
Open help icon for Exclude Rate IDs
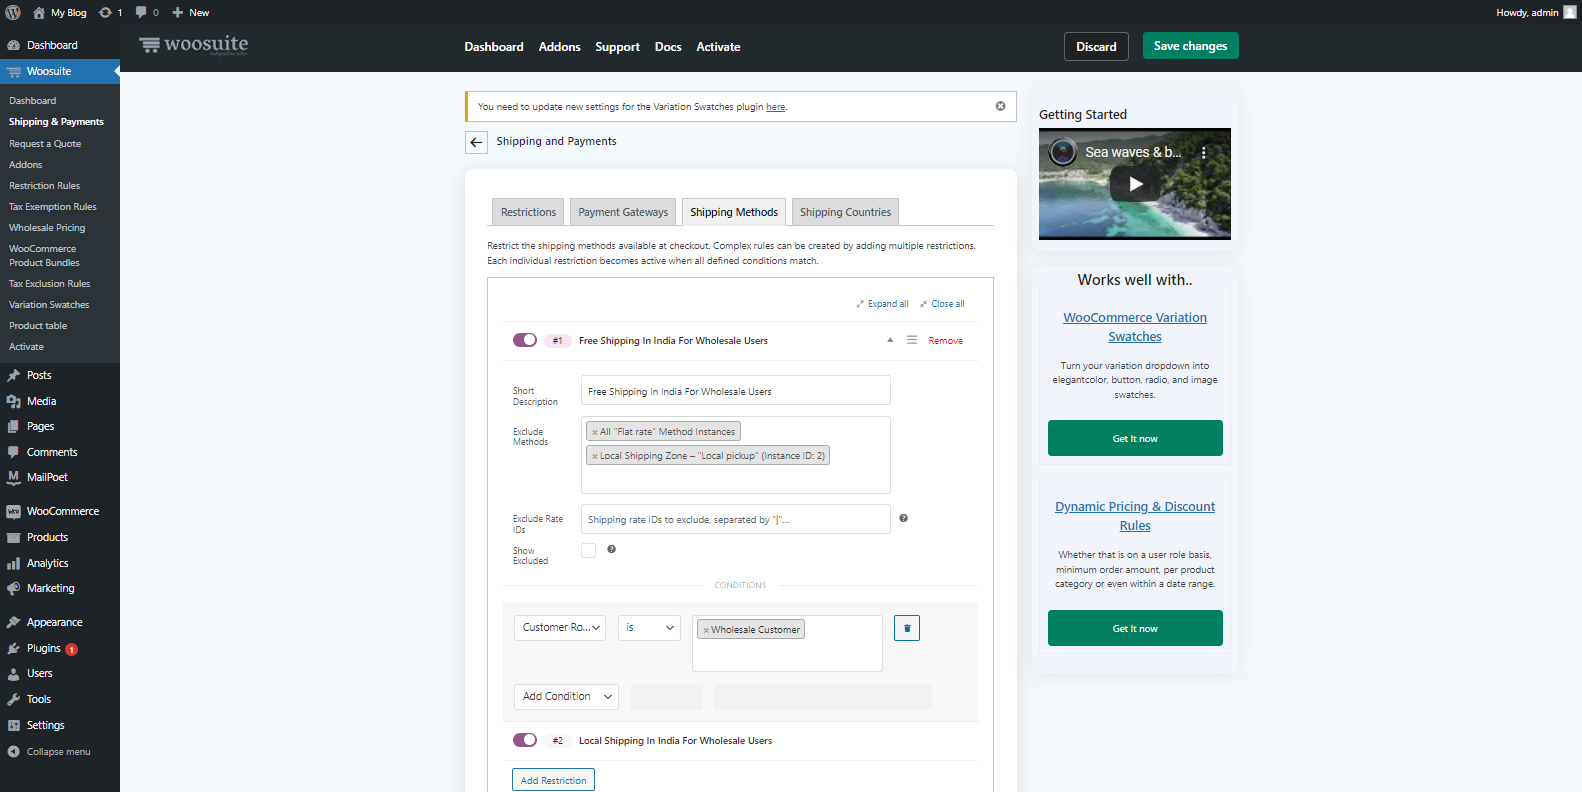(x=903, y=518)
